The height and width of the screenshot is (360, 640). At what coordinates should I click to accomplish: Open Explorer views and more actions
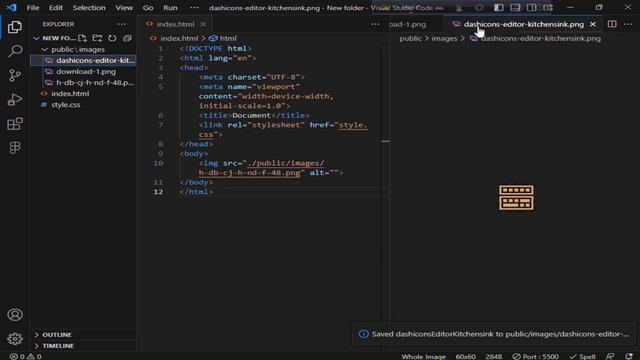pyautogui.click(x=122, y=24)
